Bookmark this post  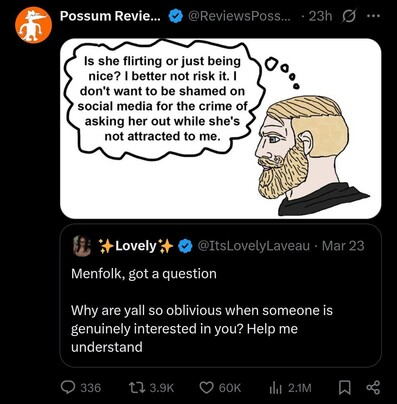click(x=344, y=388)
